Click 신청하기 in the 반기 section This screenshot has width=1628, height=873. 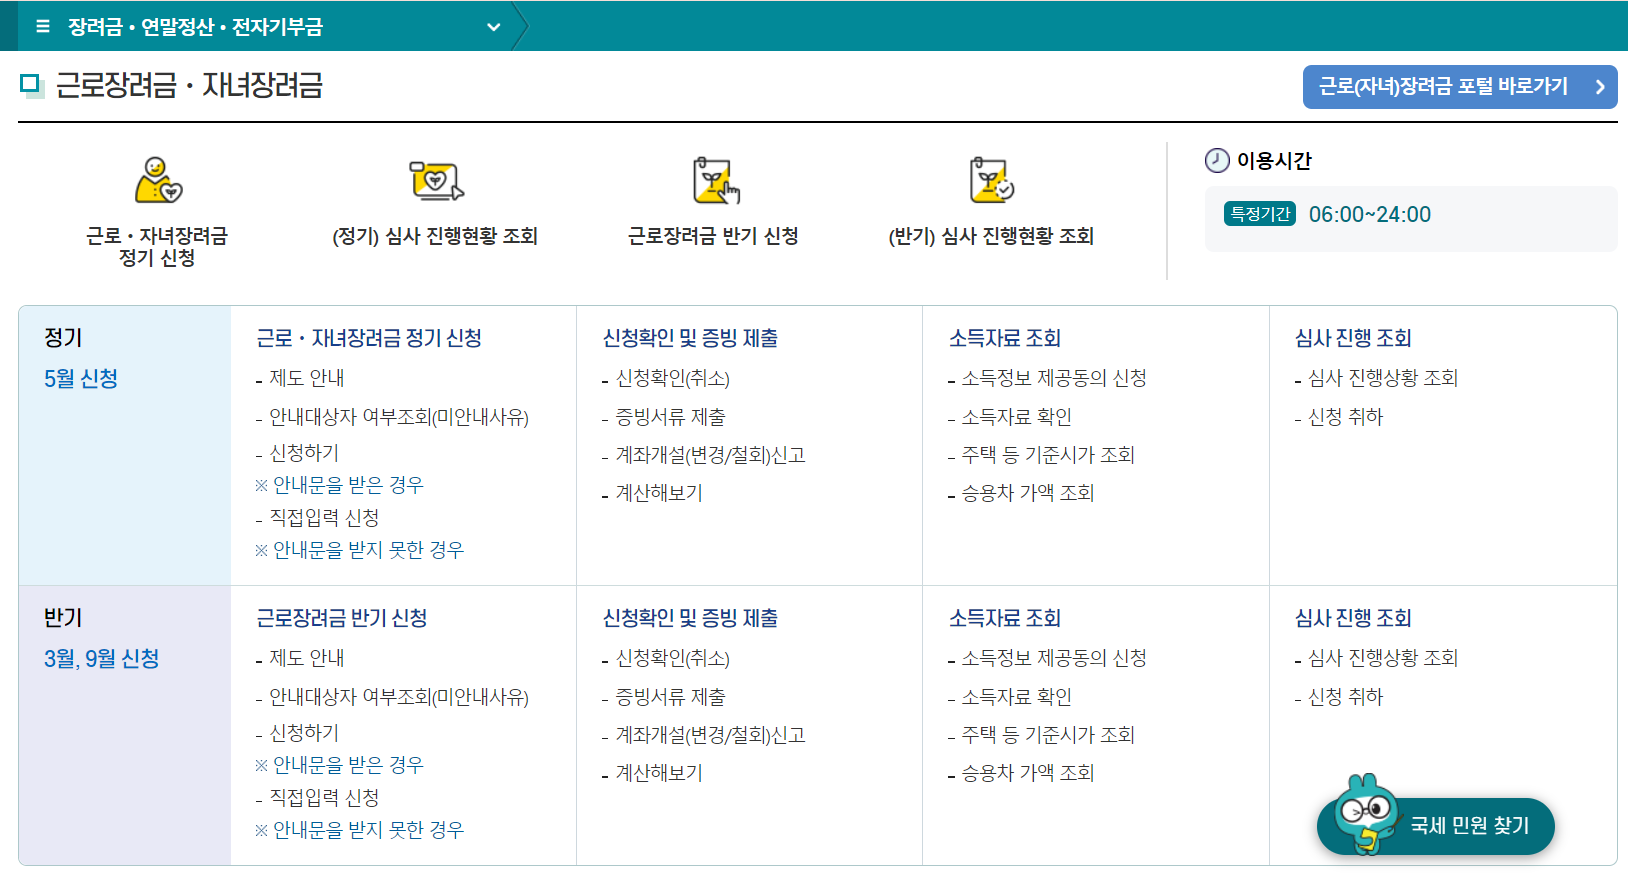304,733
